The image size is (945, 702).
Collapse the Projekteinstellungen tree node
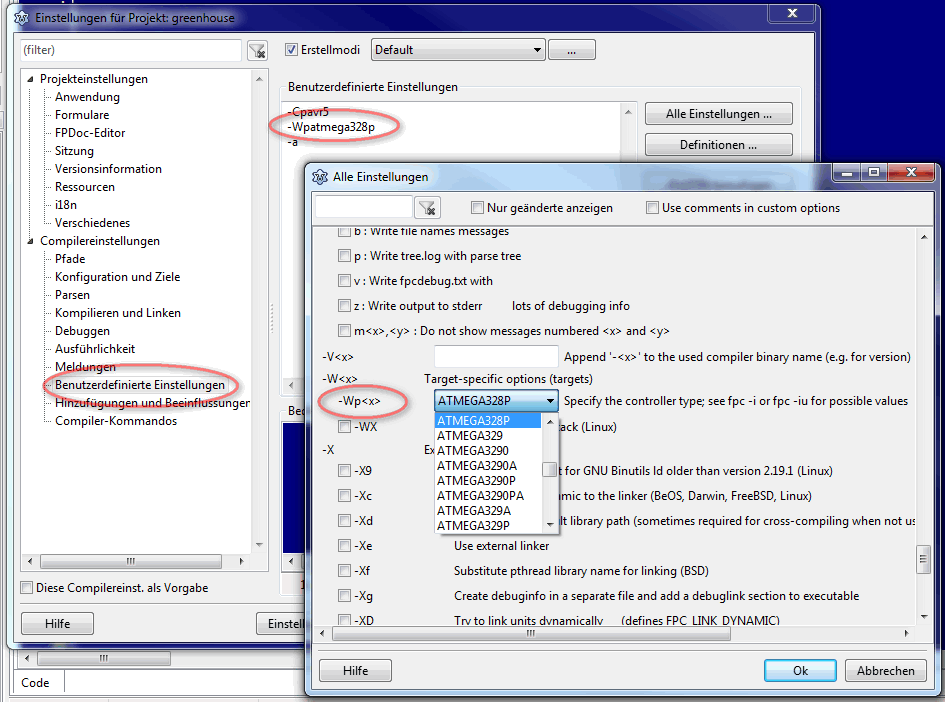click(30, 79)
